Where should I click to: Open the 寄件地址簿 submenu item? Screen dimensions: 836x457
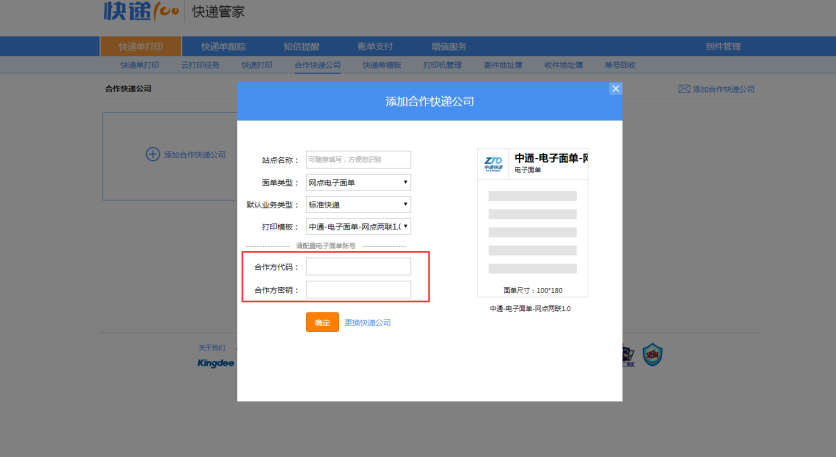tap(503, 65)
